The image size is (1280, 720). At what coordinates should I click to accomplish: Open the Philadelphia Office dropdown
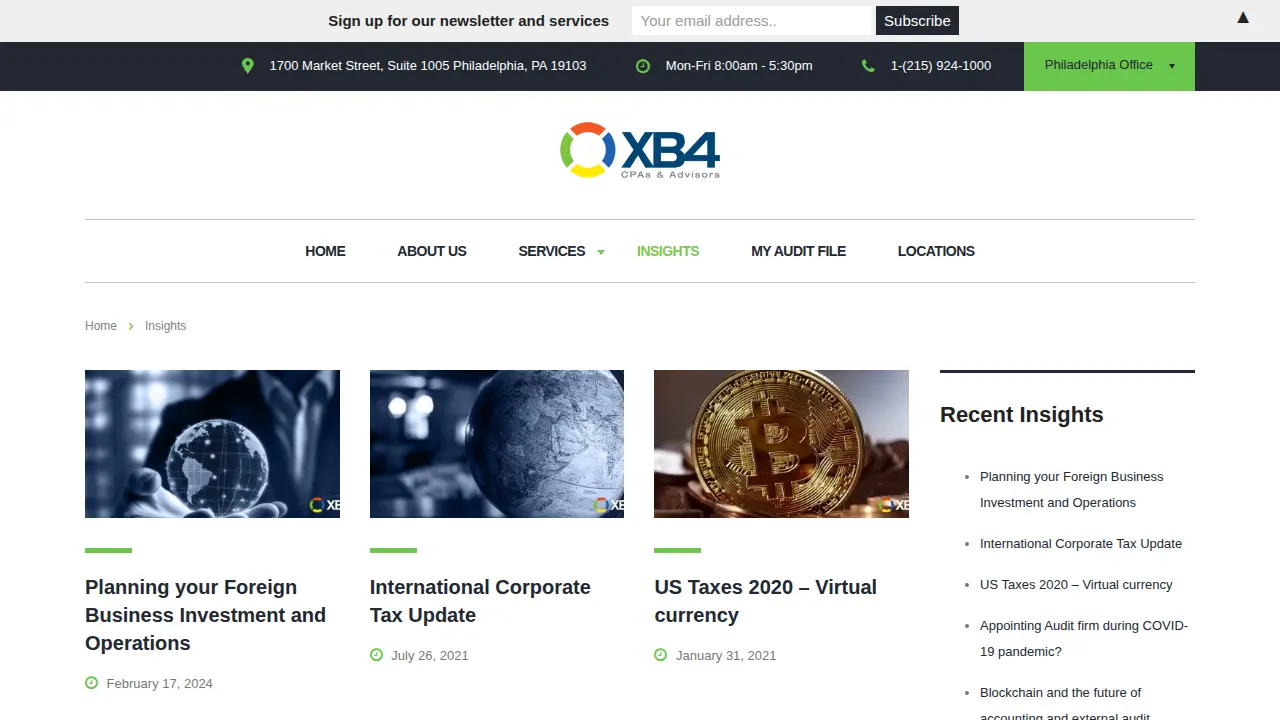pos(1109,66)
